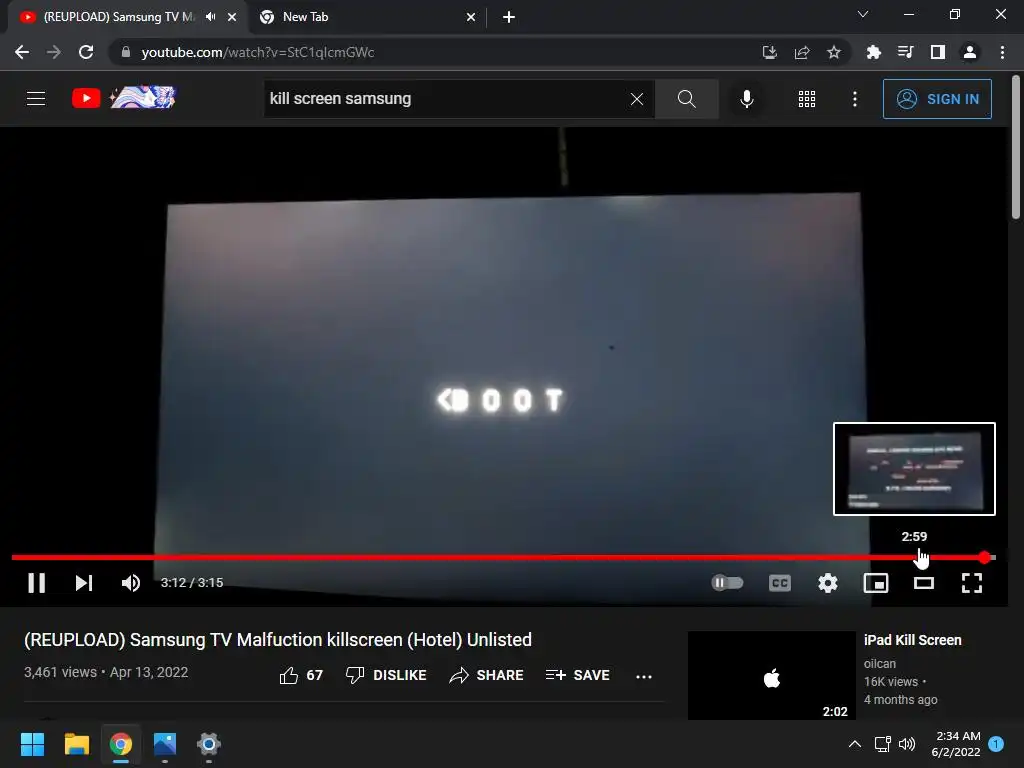This screenshot has height=768, width=1024.
Task: Click the magnifier search button
Action: 686,99
